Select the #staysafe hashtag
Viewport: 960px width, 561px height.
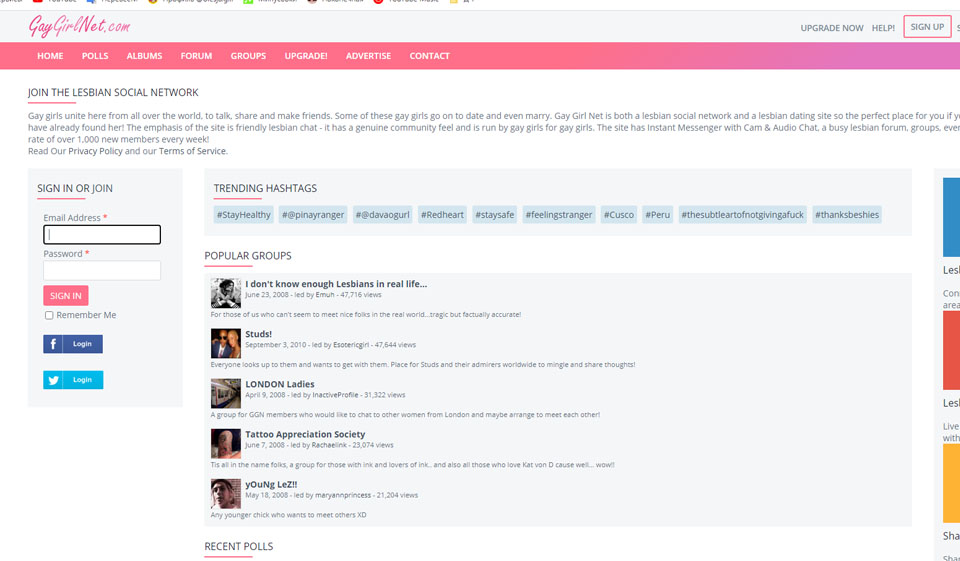pyautogui.click(x=495, y=214)
